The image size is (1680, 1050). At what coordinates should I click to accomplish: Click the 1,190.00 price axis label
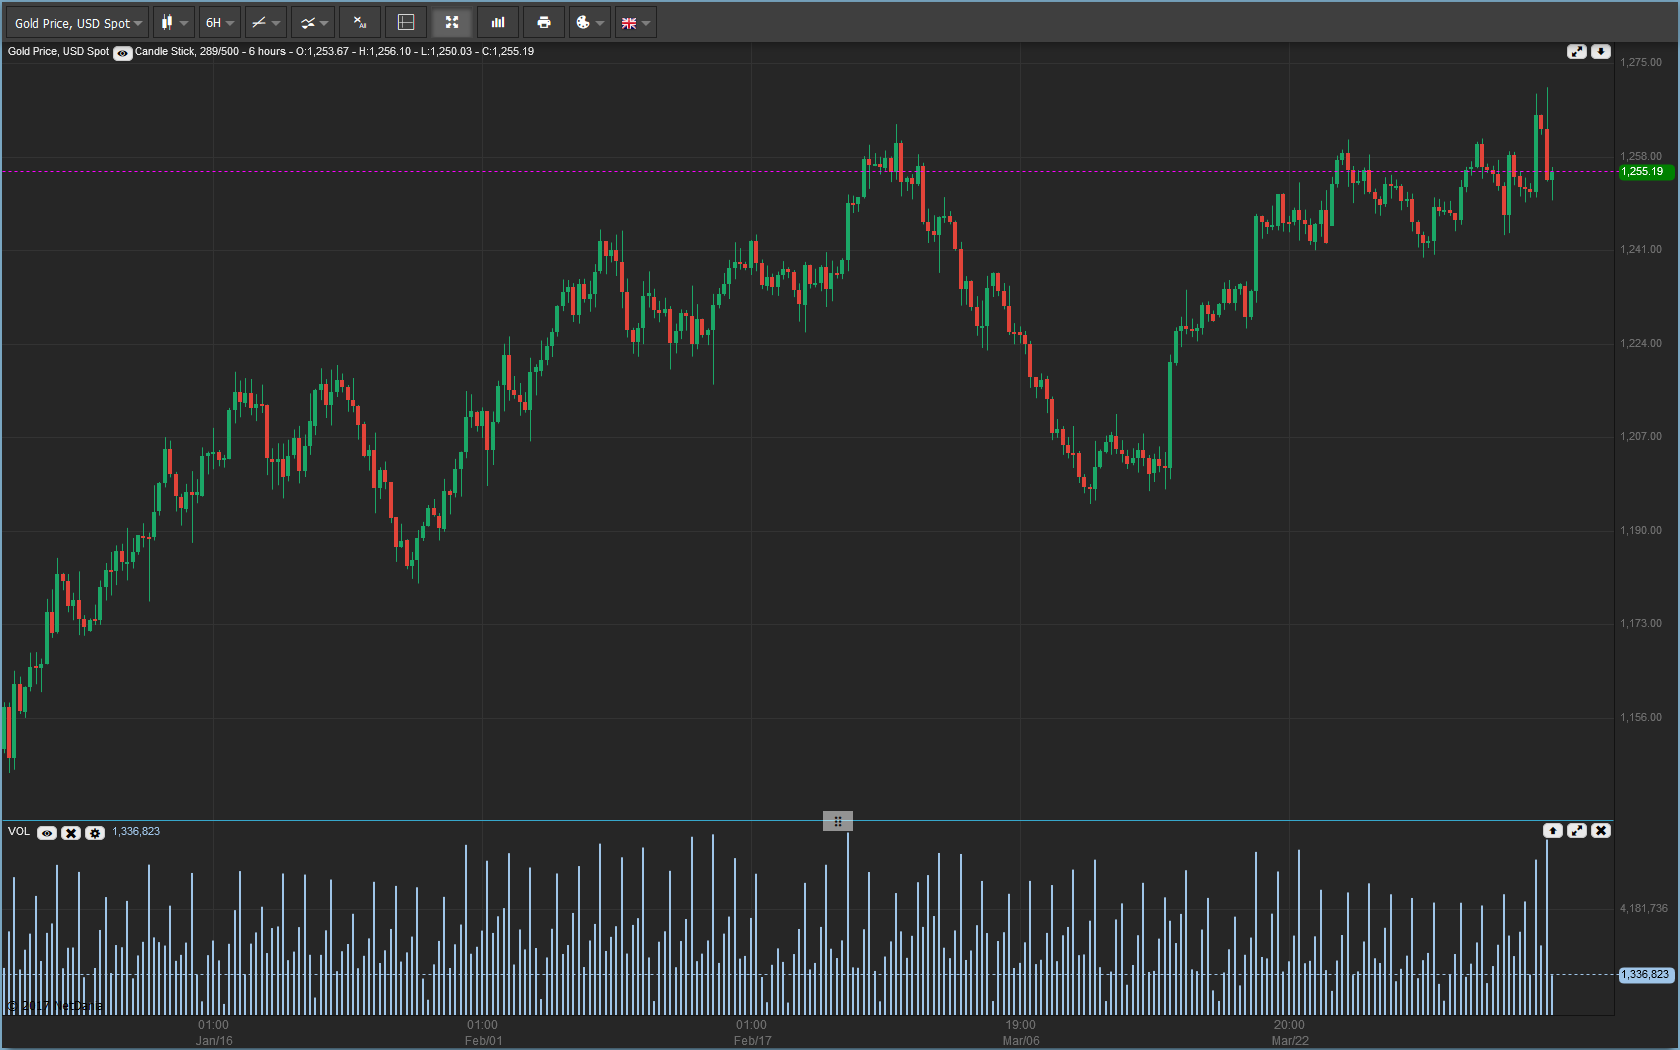coord(1641,530)
